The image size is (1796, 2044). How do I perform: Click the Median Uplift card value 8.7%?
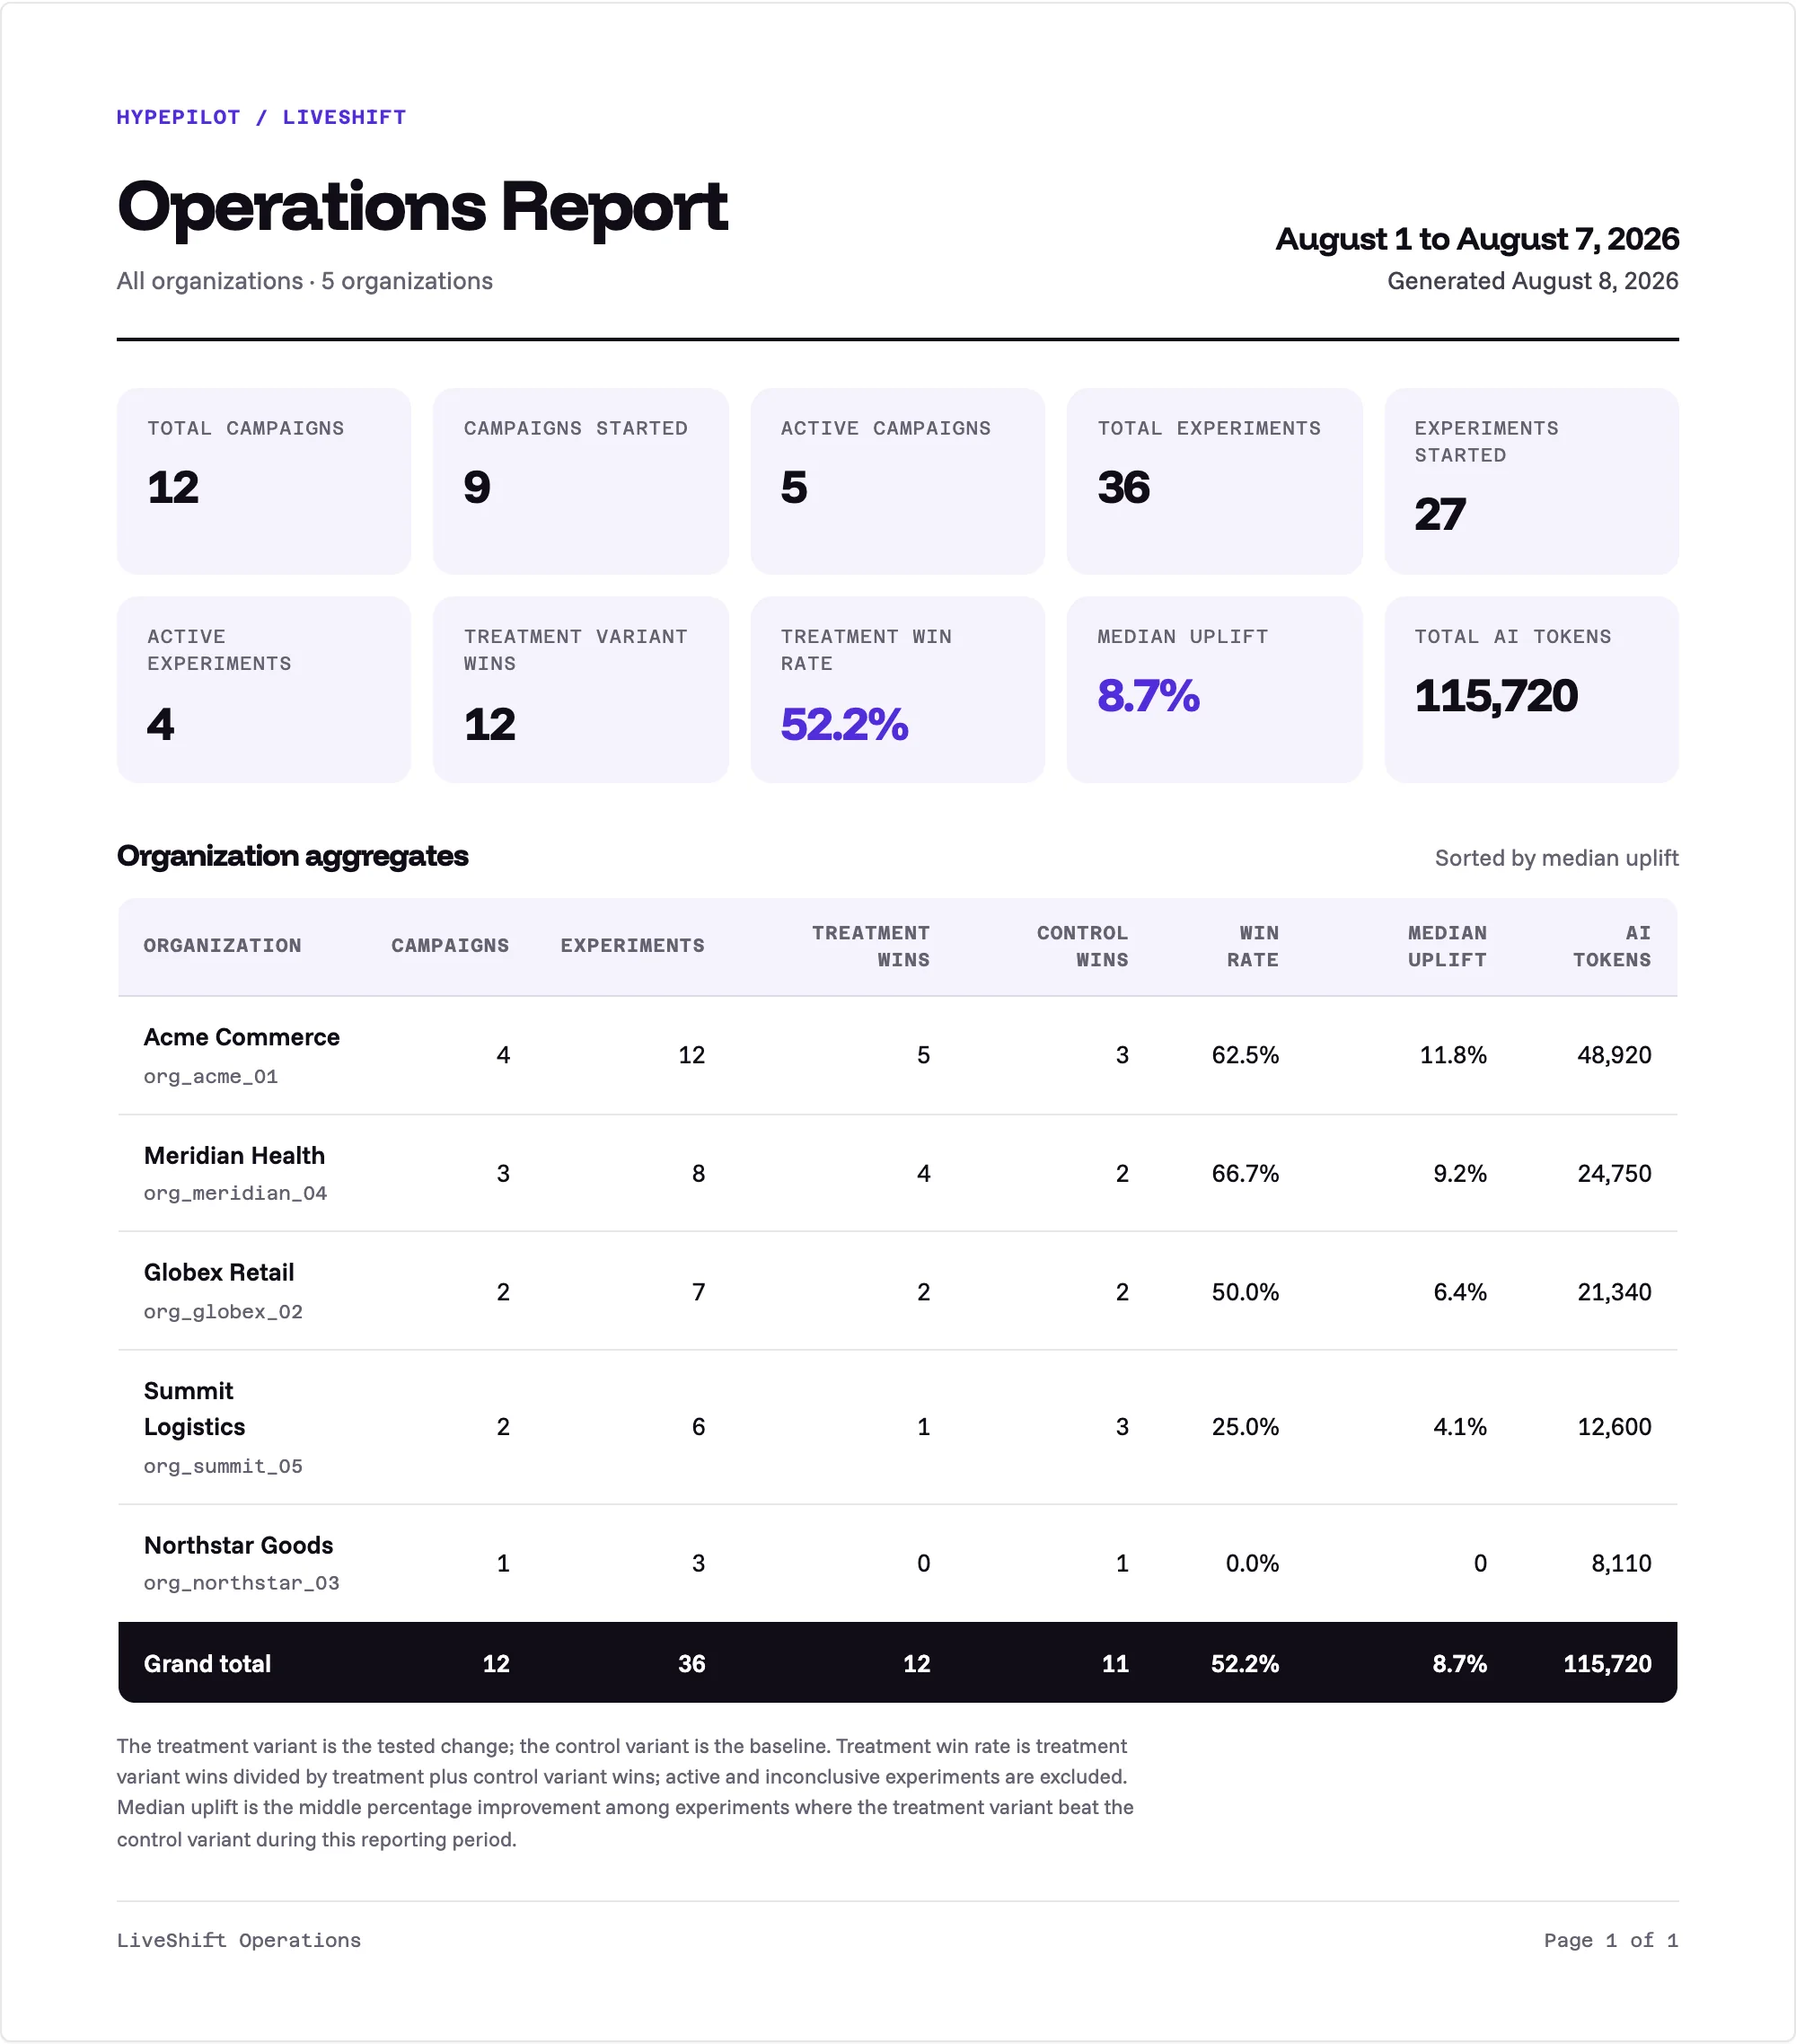1148,696
